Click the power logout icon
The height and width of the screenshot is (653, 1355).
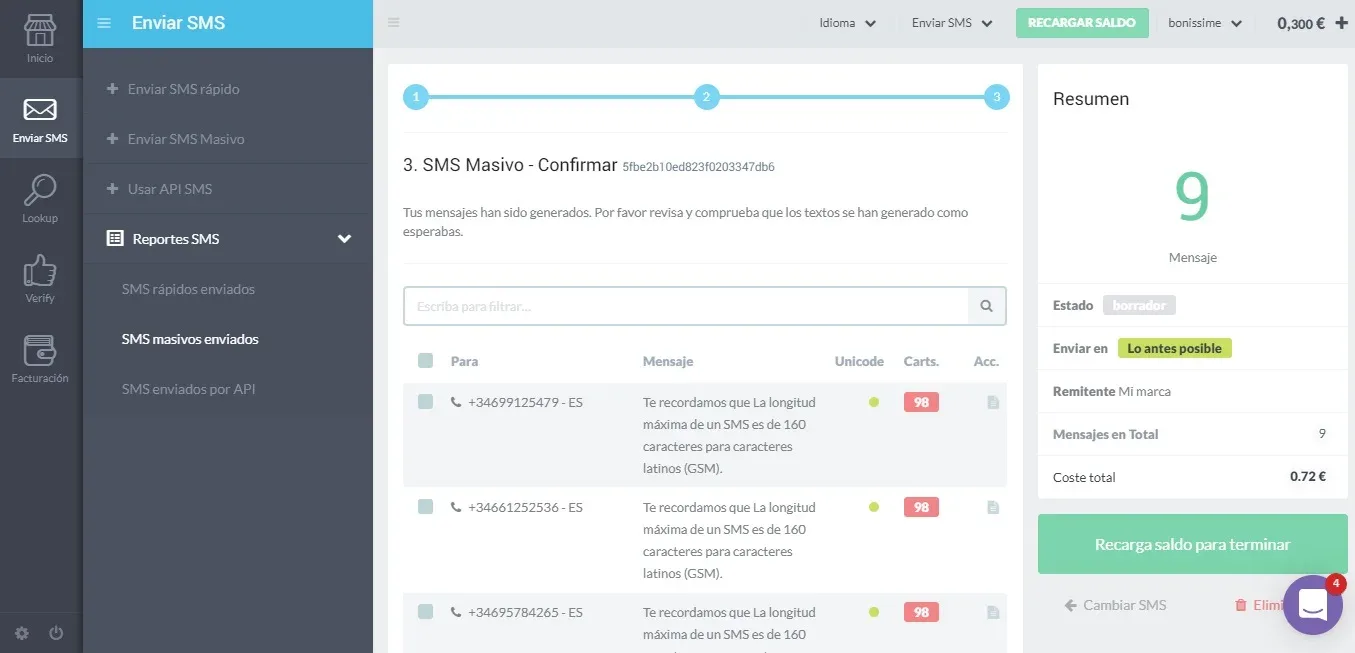56,633
